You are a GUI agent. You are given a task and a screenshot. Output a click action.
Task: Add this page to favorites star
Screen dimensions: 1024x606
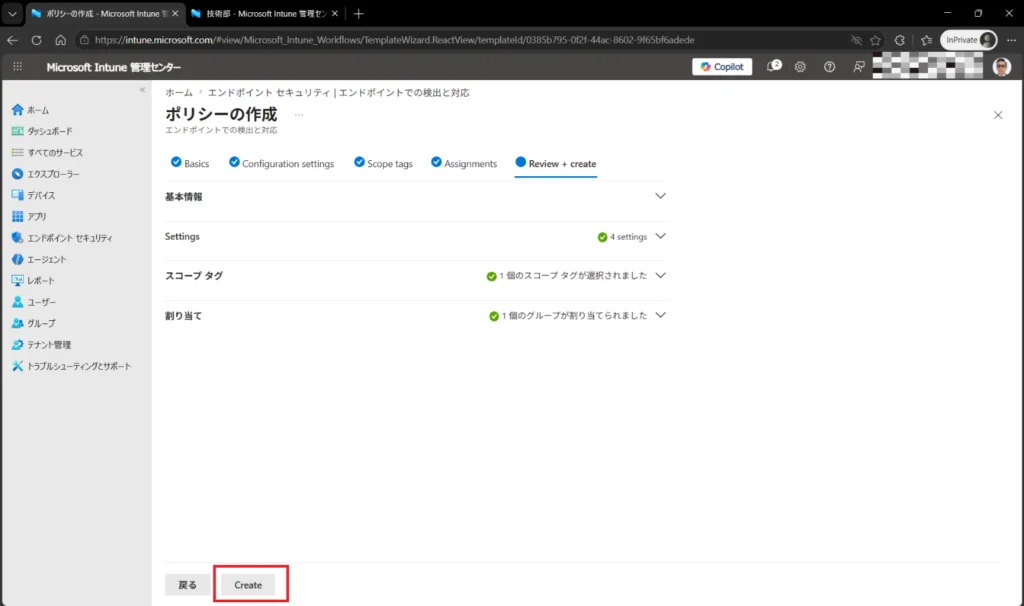[875, 40]
